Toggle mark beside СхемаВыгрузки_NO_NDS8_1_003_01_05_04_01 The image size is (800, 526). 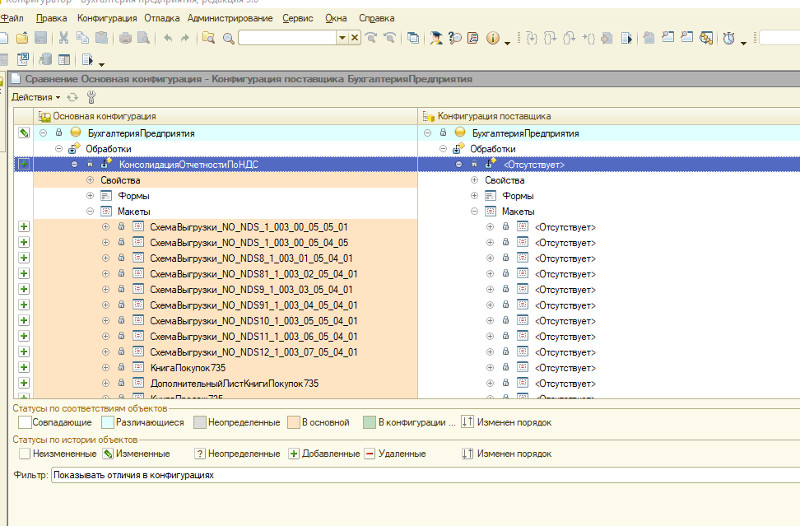pos(24,258)
